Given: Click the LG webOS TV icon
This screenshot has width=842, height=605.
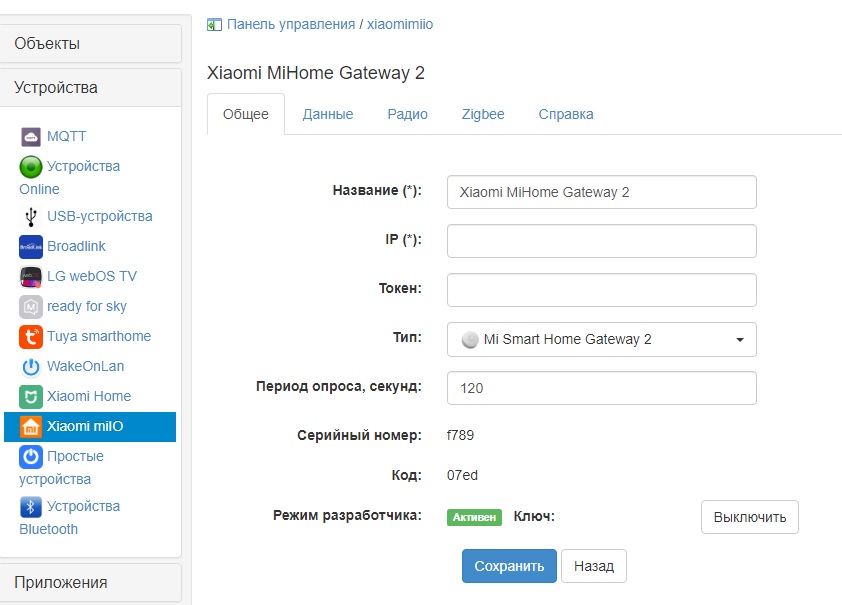Looking at the screenshot, I should click(x=30, y=277).
